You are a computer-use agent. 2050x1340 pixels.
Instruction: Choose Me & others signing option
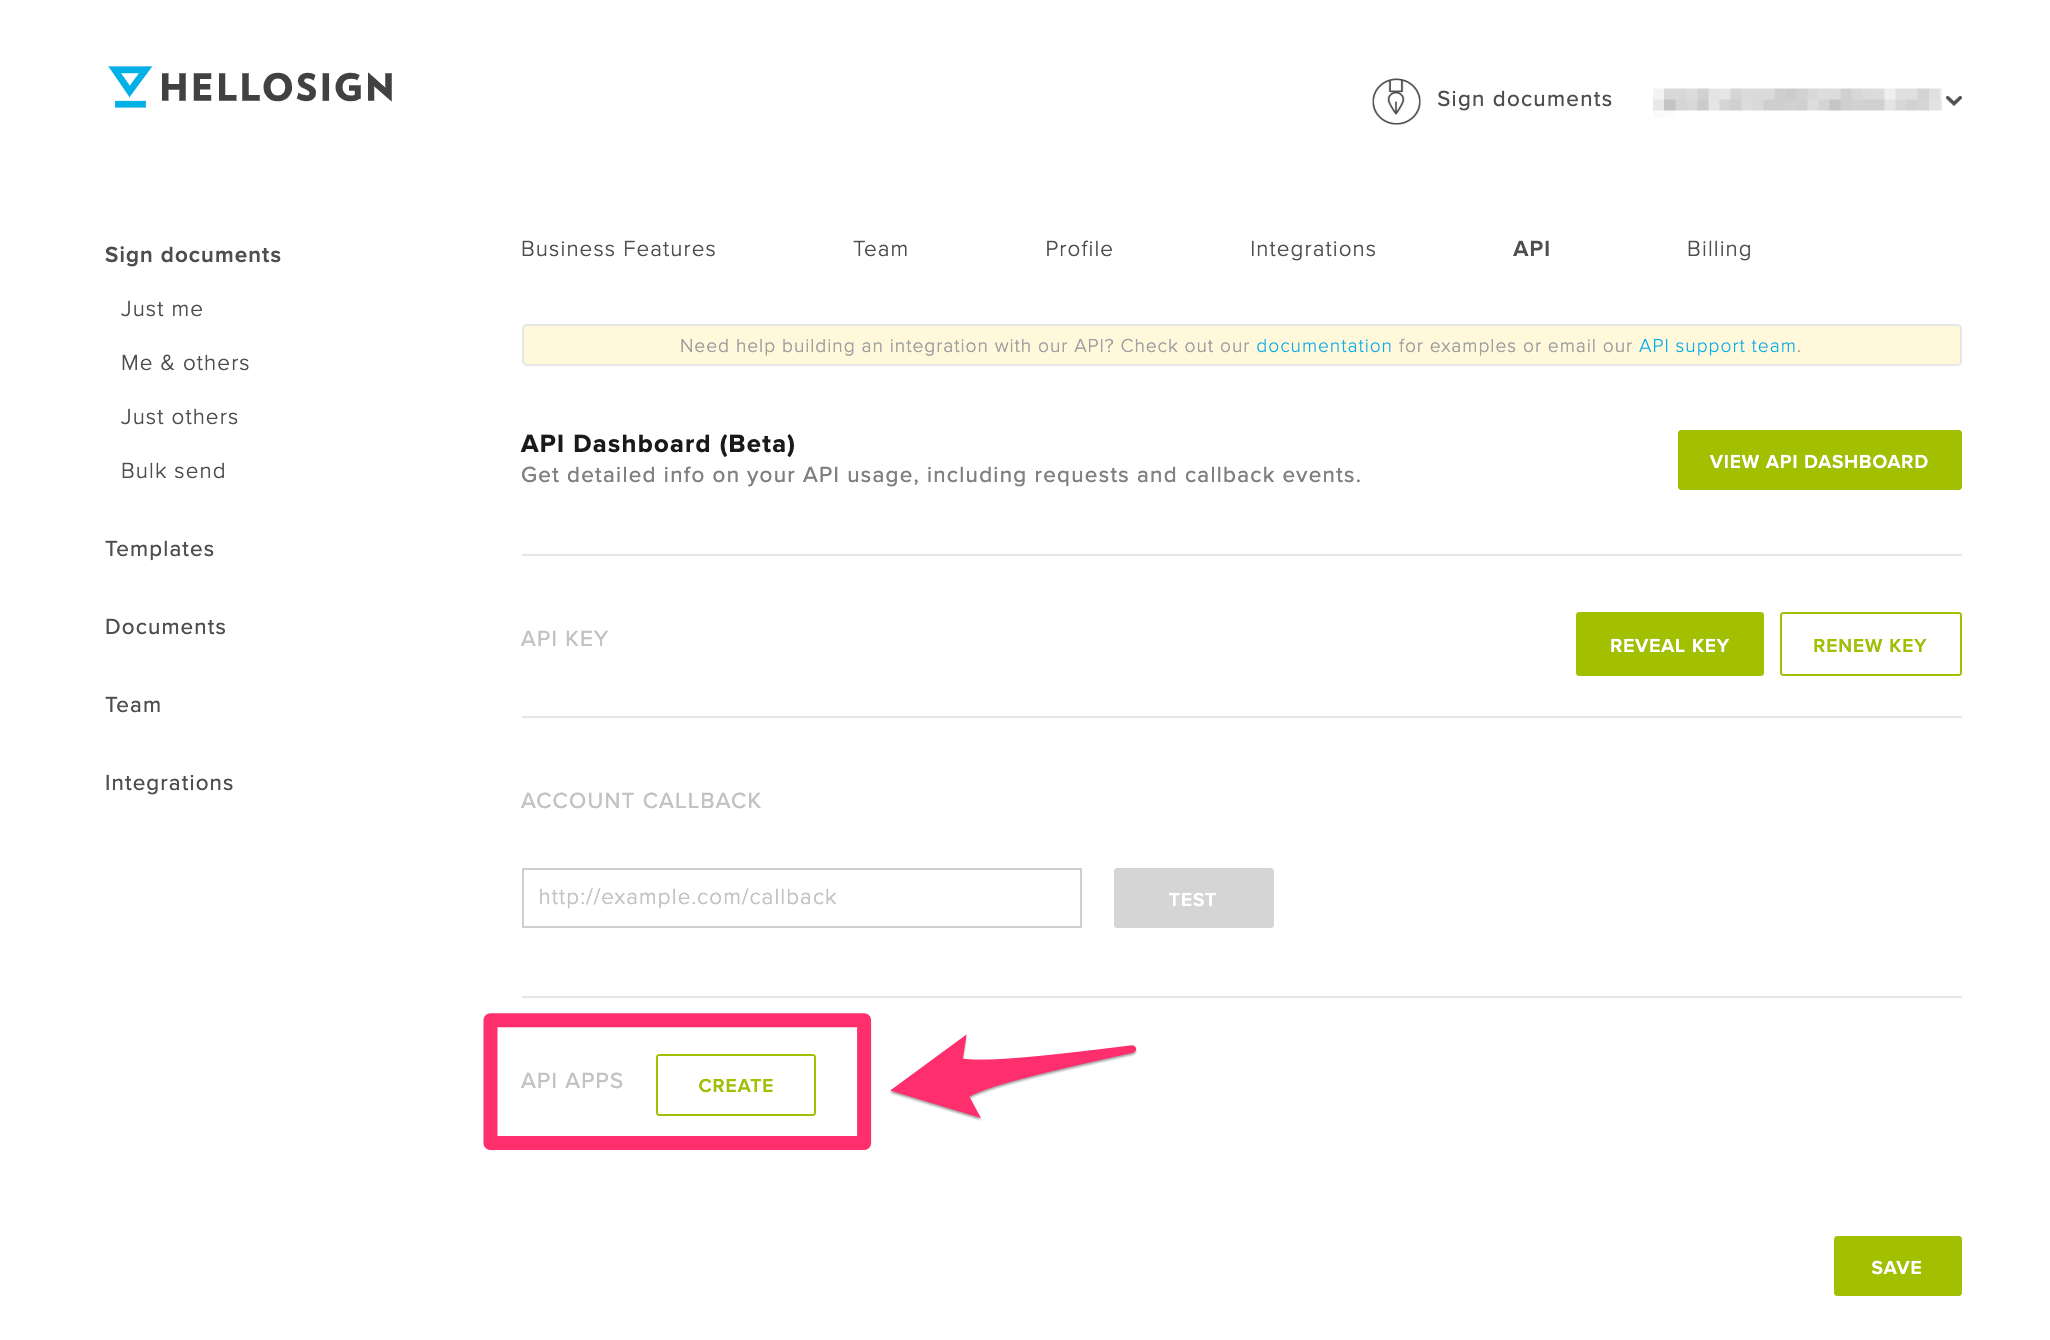[185, 363]
